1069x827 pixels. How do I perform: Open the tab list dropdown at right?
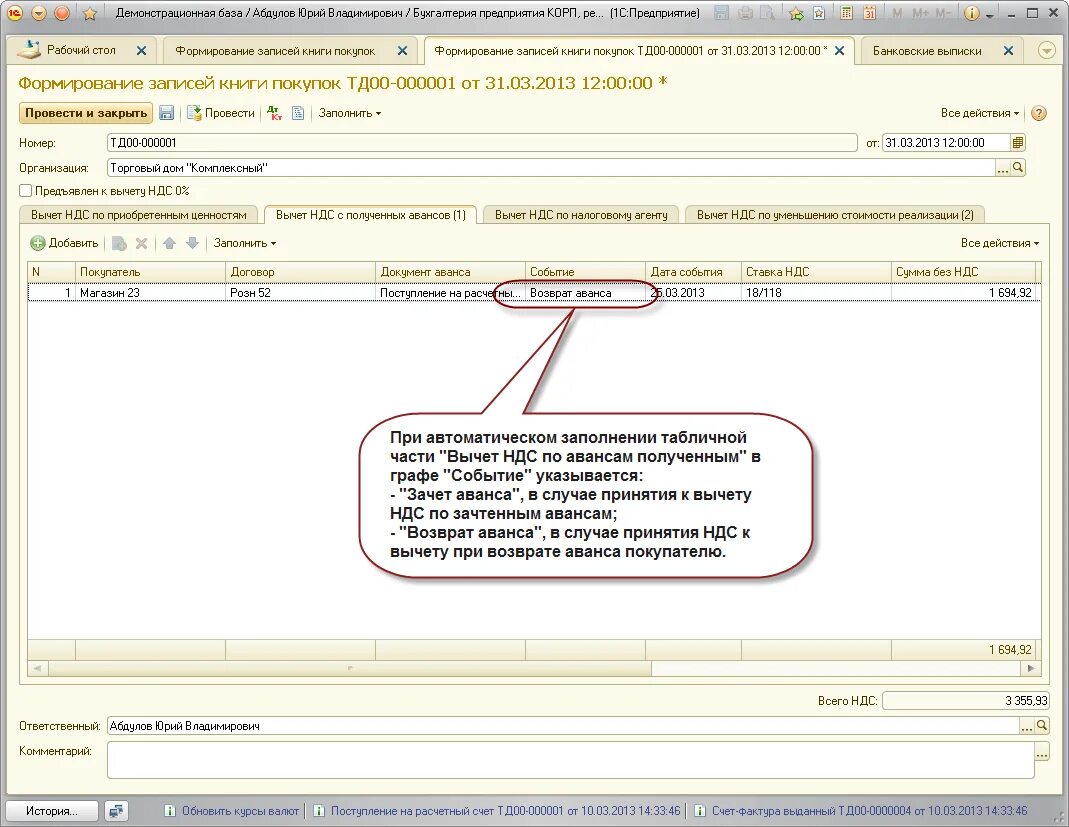[x=1047, y=51]
